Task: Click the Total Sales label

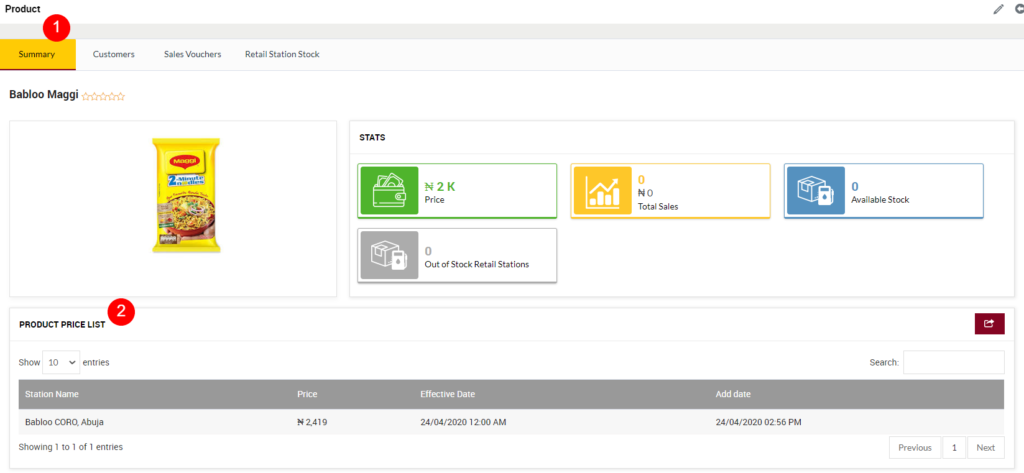Action: (x=658, y=206)
